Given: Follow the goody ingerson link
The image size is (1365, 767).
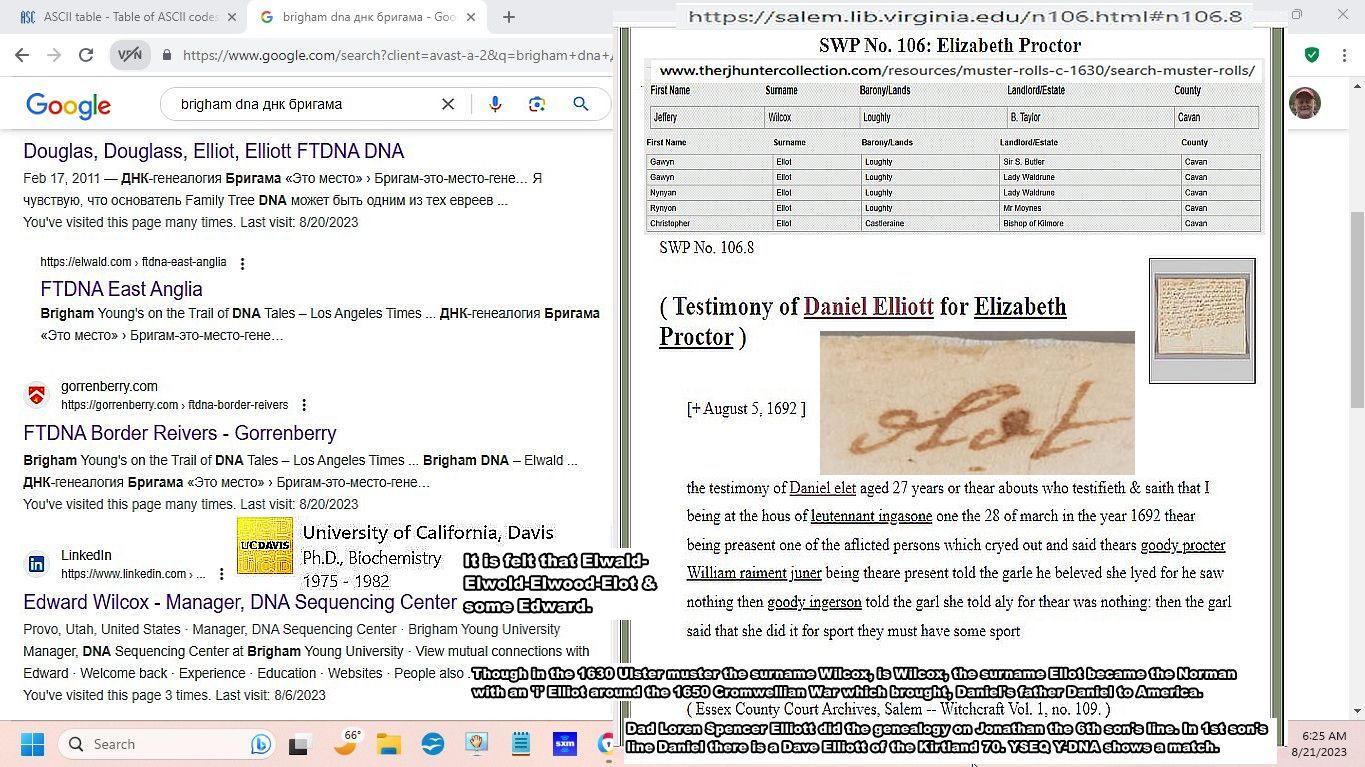Looking at the screenshot, I should click(x=814, y=602).
